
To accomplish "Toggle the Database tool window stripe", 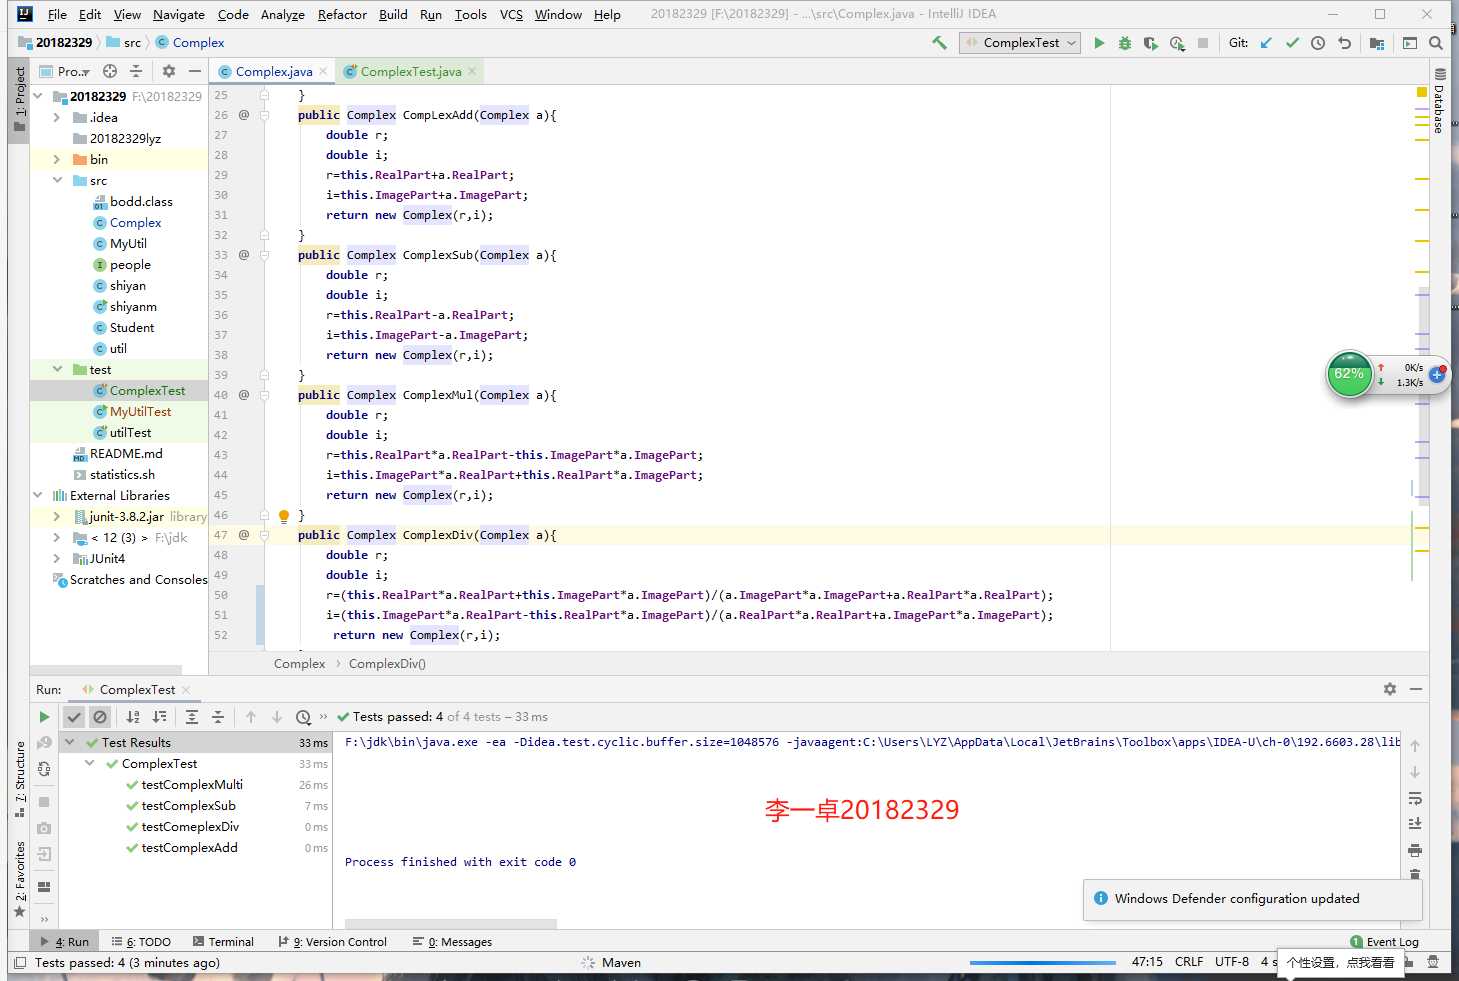I will coord(1439,101).
